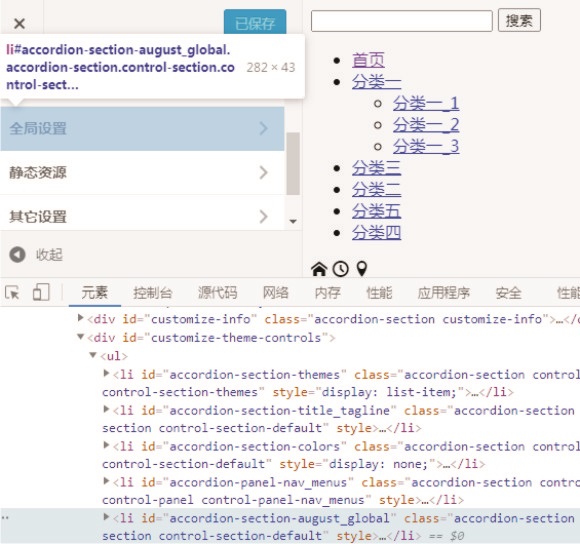Image resolution: width=580 pixels, height=544 pixels.
Task: Click the 收起 collapse arrow icon
Action: [x=17, y=255]
